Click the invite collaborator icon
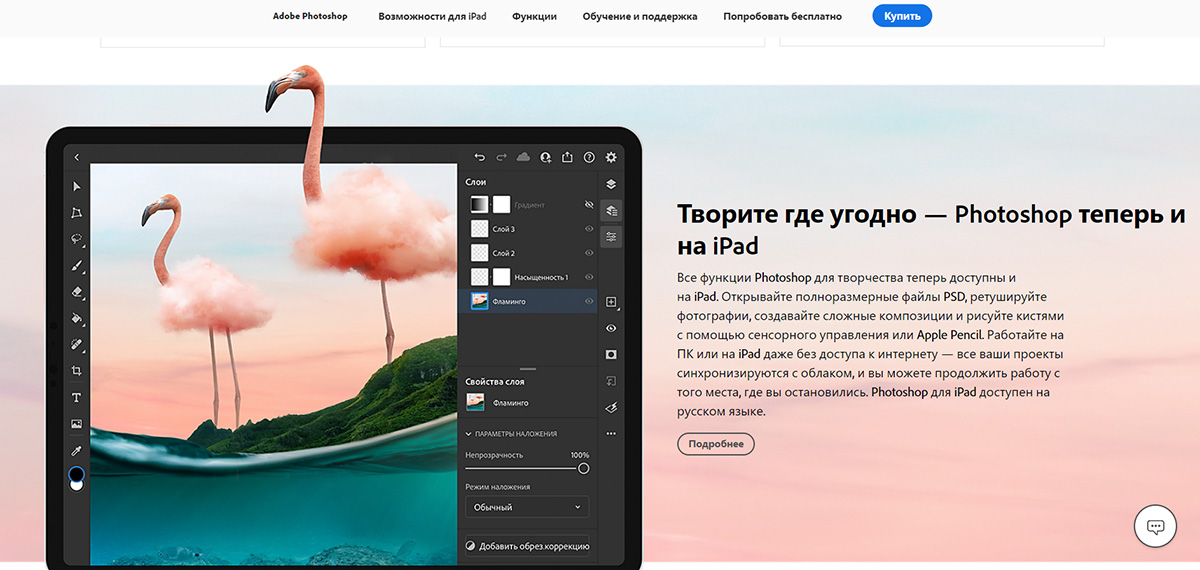The height and width of the screenshot is (570, 1200). pos(546,157)
